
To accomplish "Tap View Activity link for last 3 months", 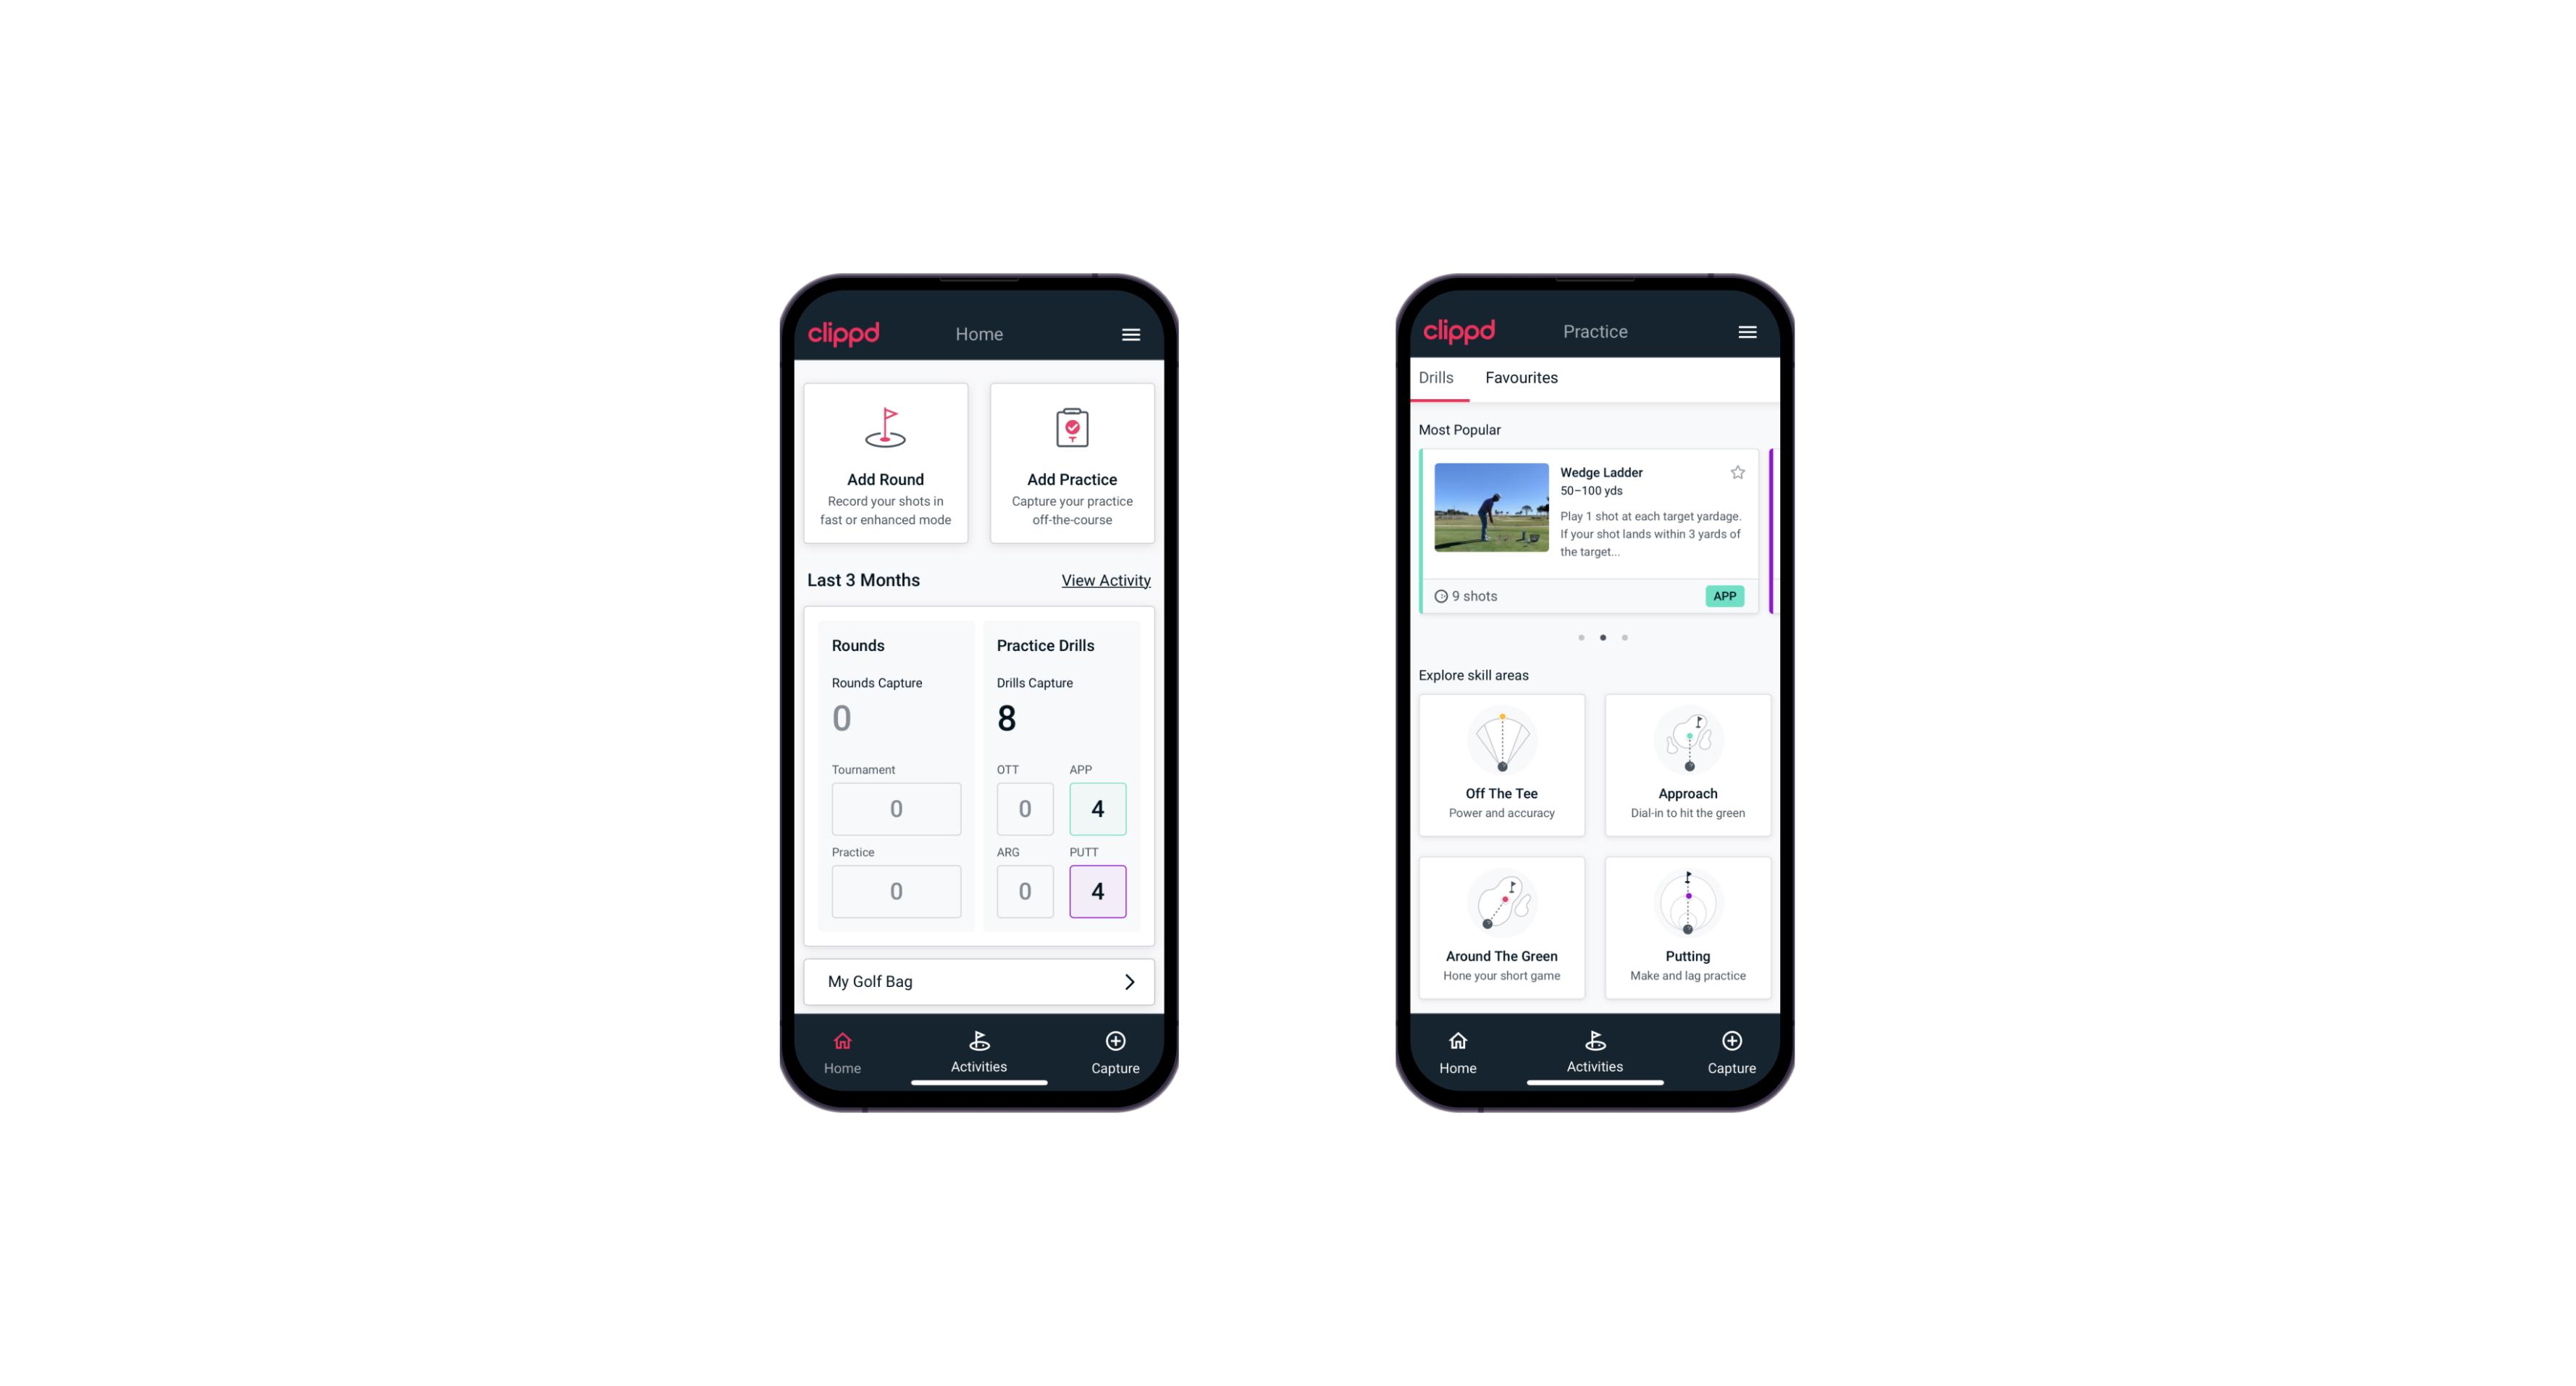I will [x=1104, y=580].
